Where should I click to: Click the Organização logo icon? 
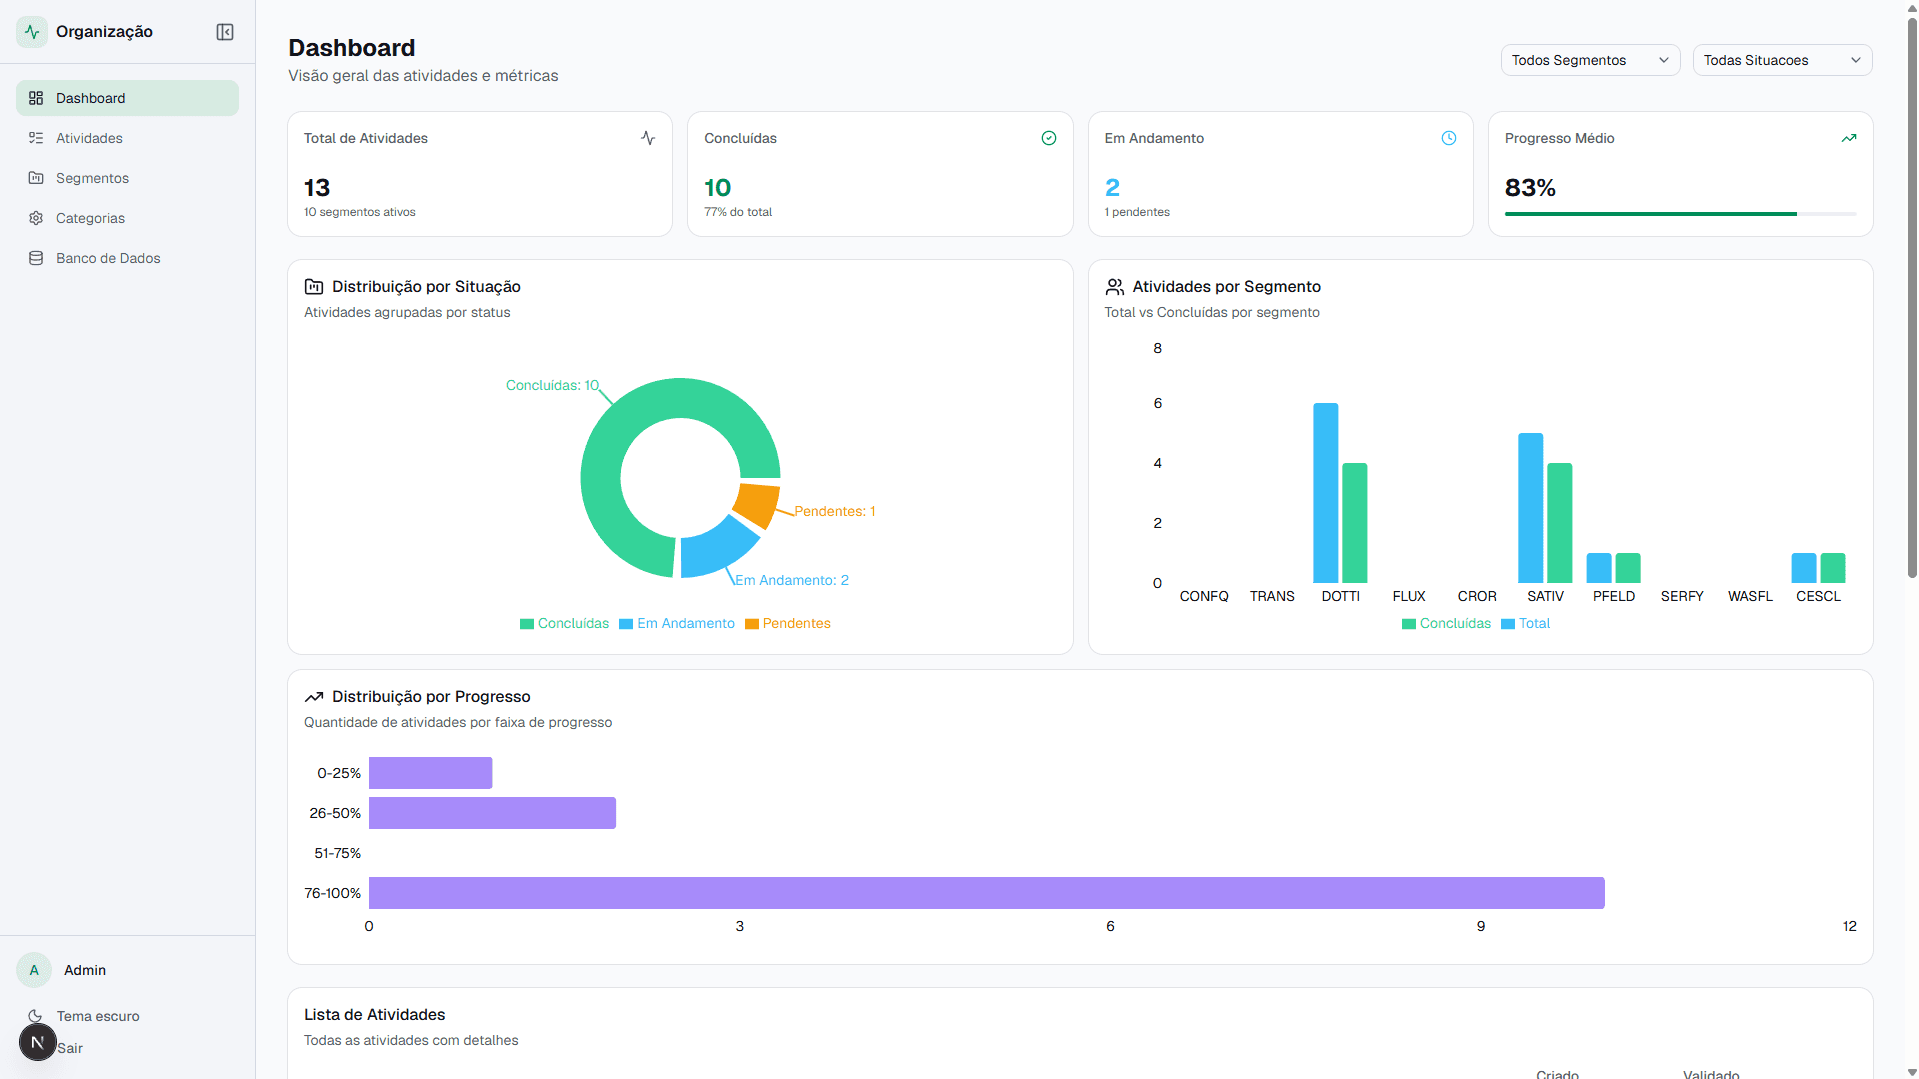tap(32, 32)
